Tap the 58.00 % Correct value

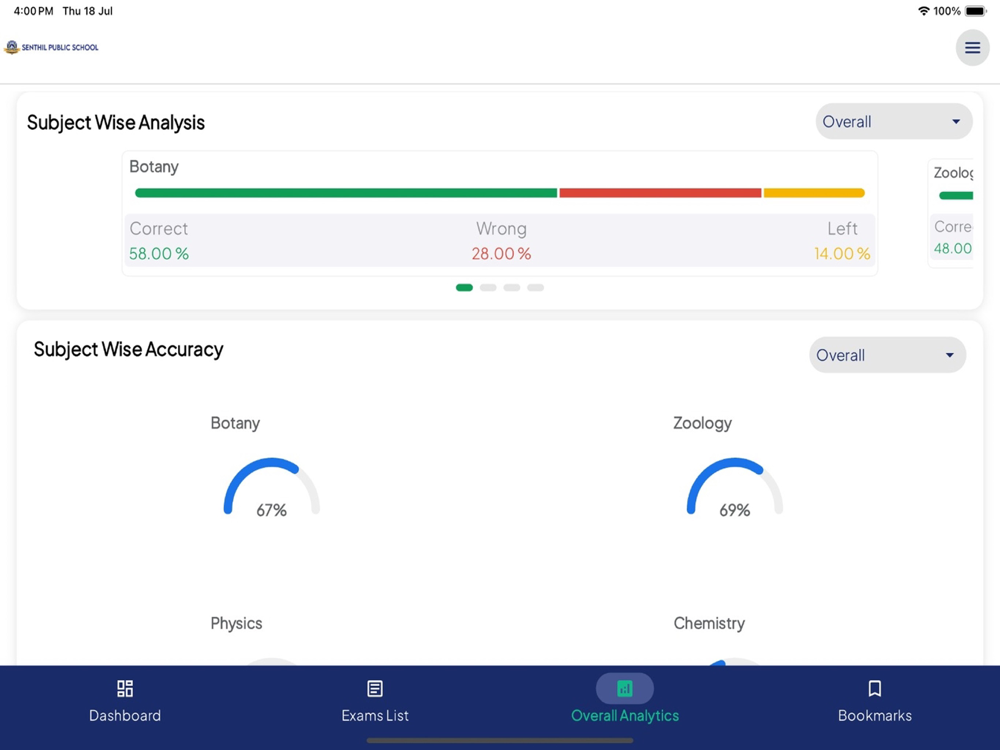159,253
